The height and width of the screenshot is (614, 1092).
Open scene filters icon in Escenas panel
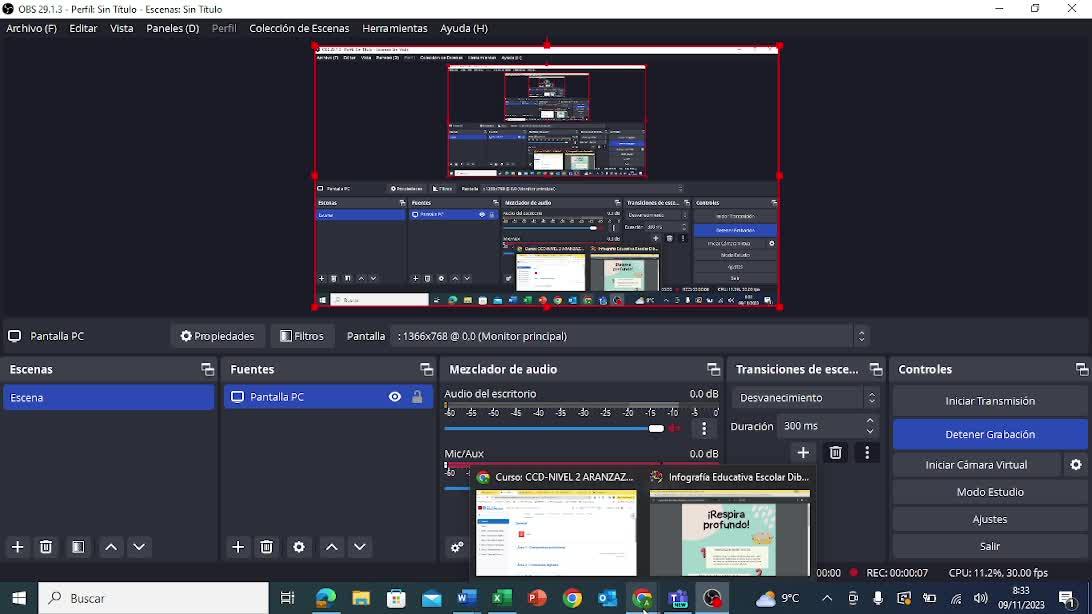pos(78,547)
